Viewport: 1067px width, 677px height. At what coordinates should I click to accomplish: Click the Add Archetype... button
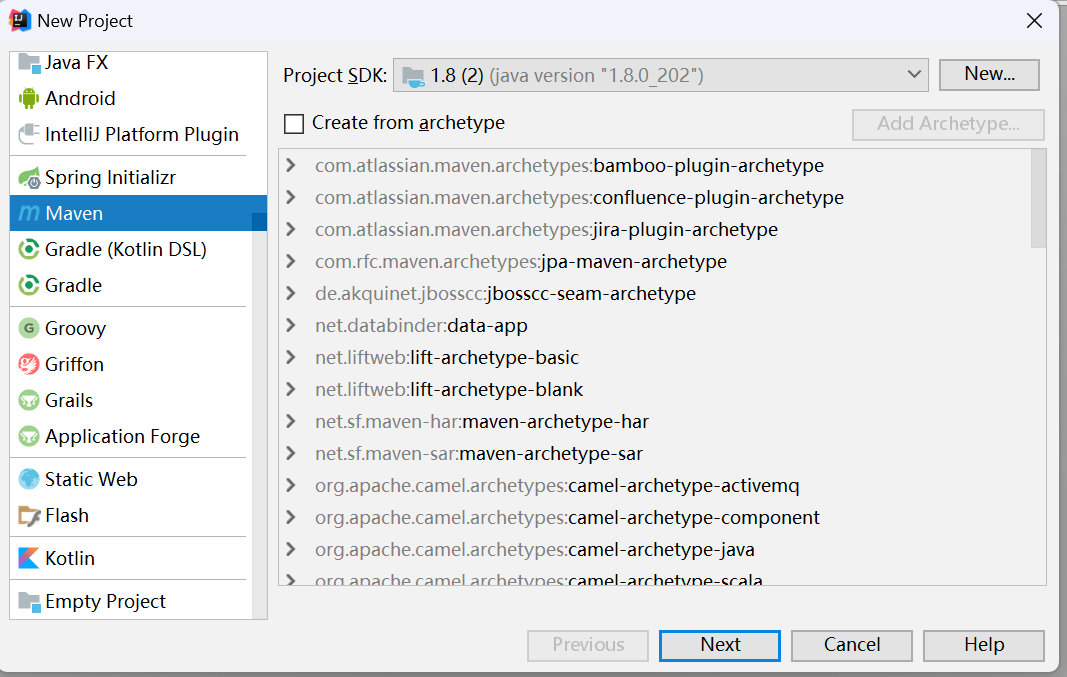[x=948, y=125]
